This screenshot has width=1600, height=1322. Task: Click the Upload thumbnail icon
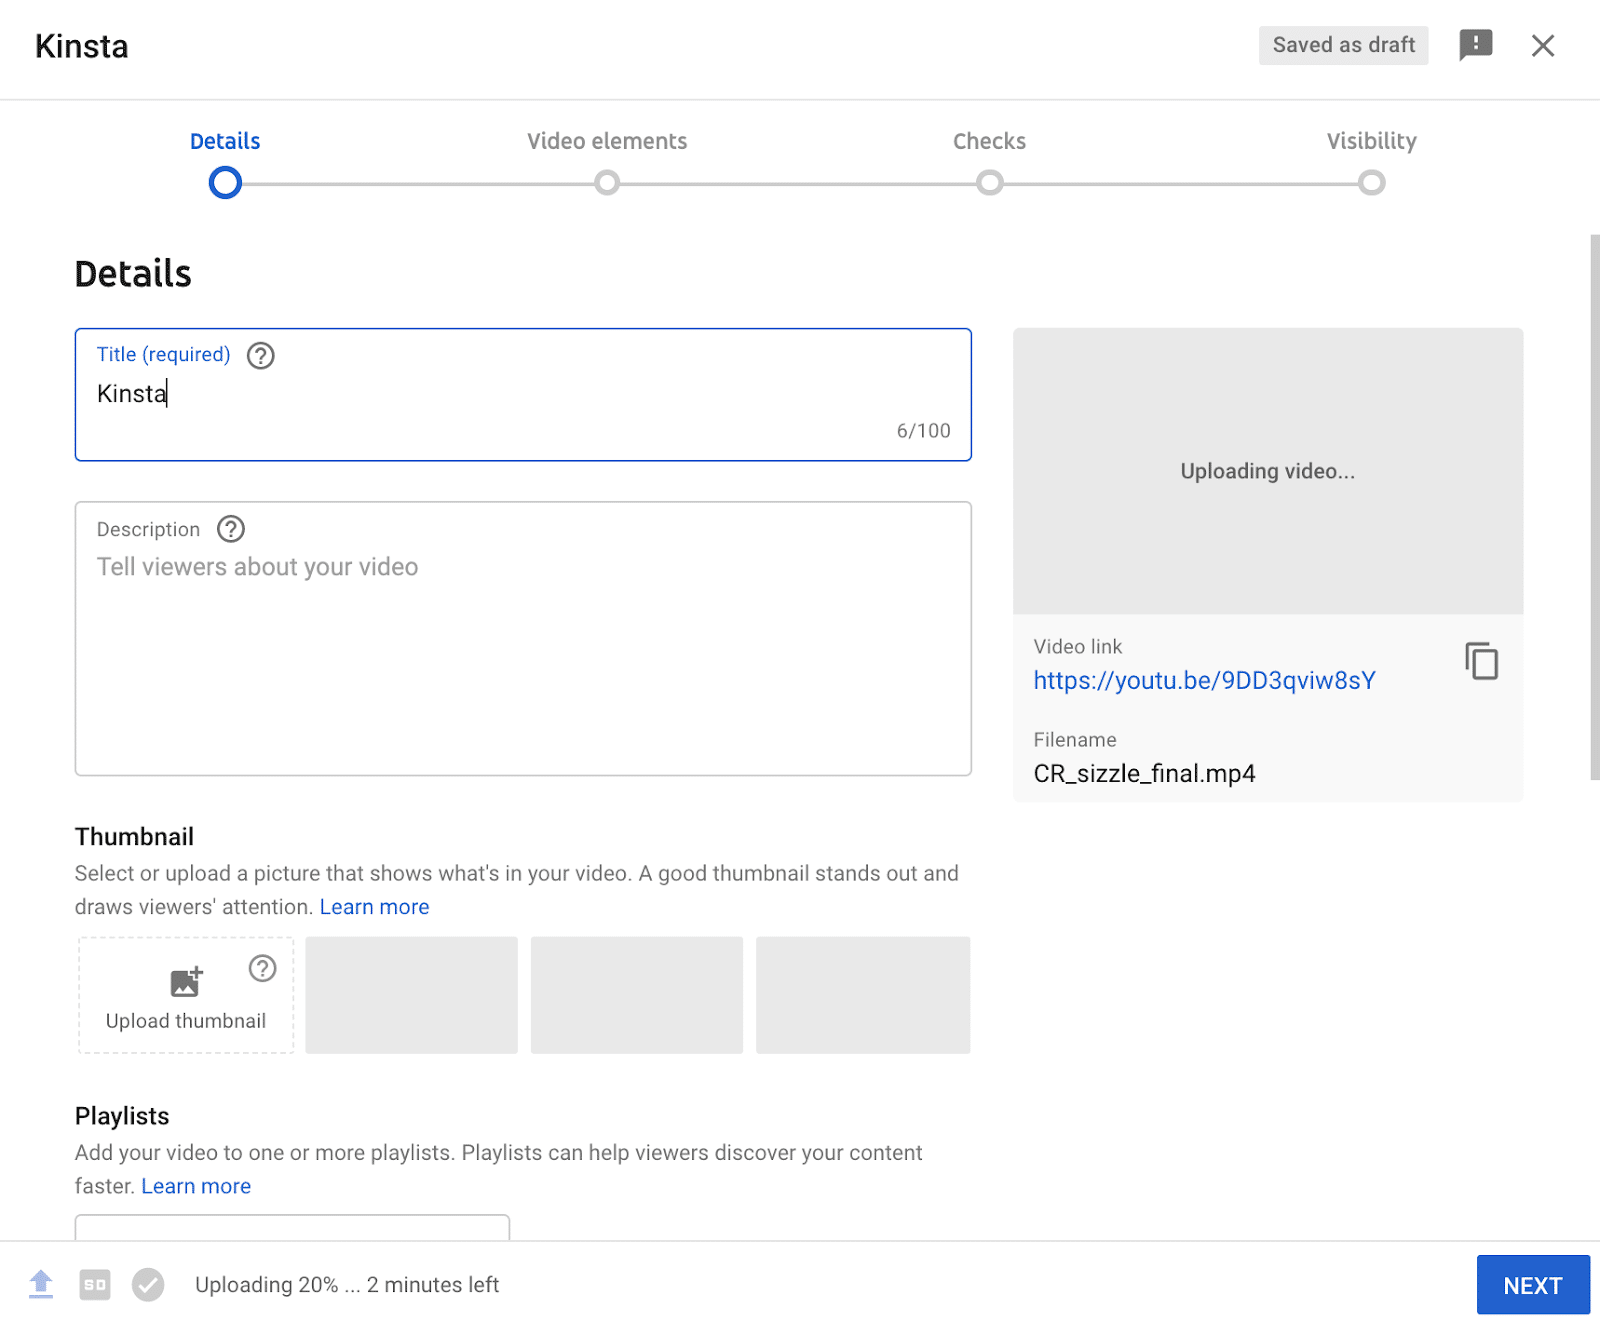click(185, 982)
